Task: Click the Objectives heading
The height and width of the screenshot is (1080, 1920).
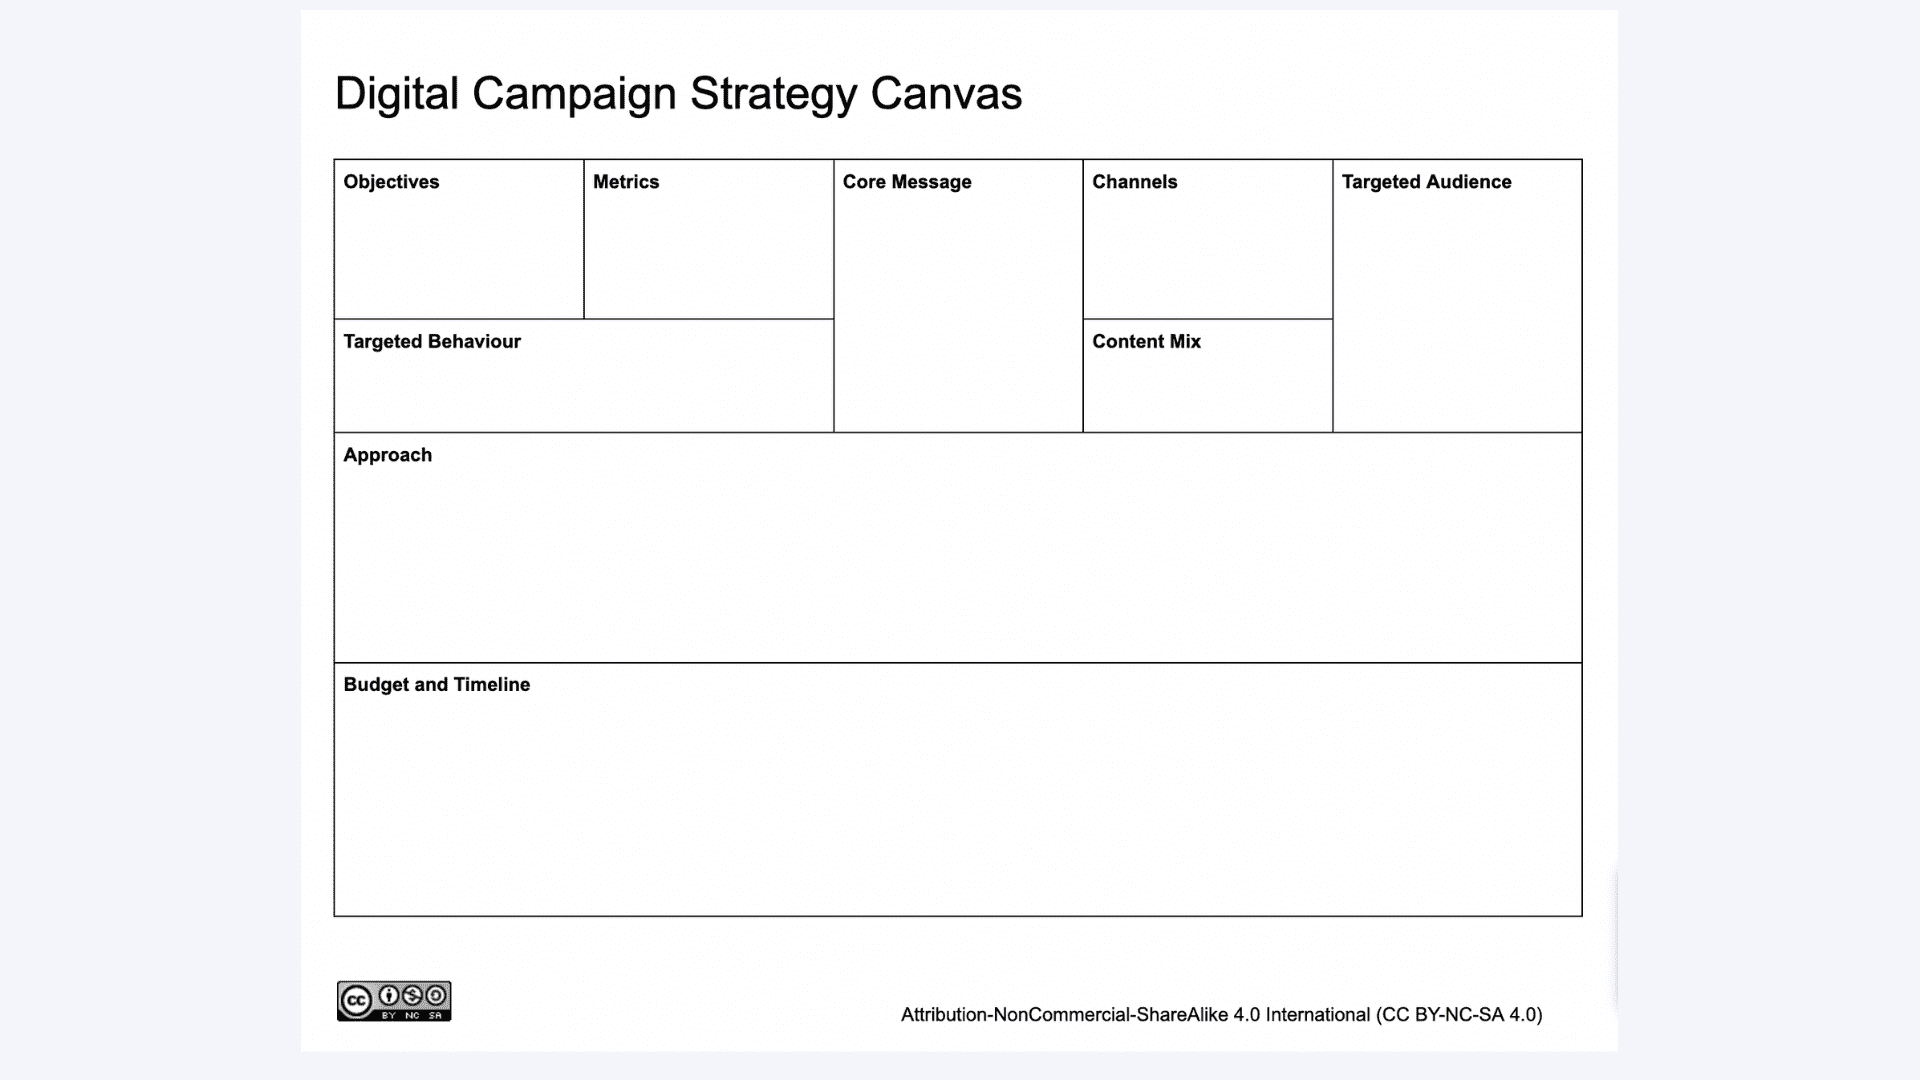Action: (391, 182)
